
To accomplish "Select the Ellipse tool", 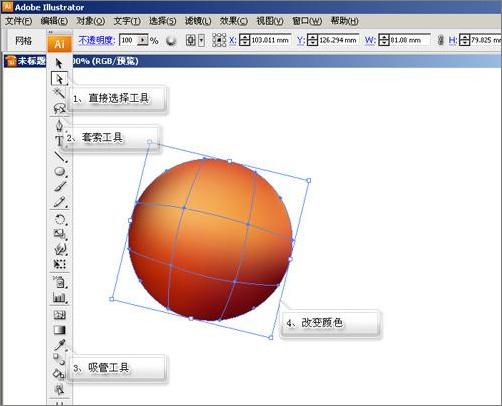I will 59,171.
